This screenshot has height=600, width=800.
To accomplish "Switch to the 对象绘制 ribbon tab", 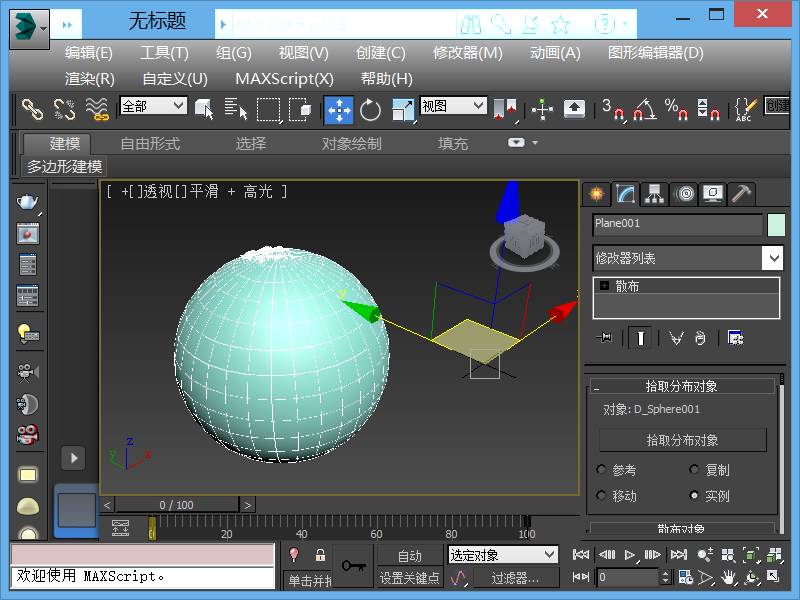I will click(x=352, y=143).
